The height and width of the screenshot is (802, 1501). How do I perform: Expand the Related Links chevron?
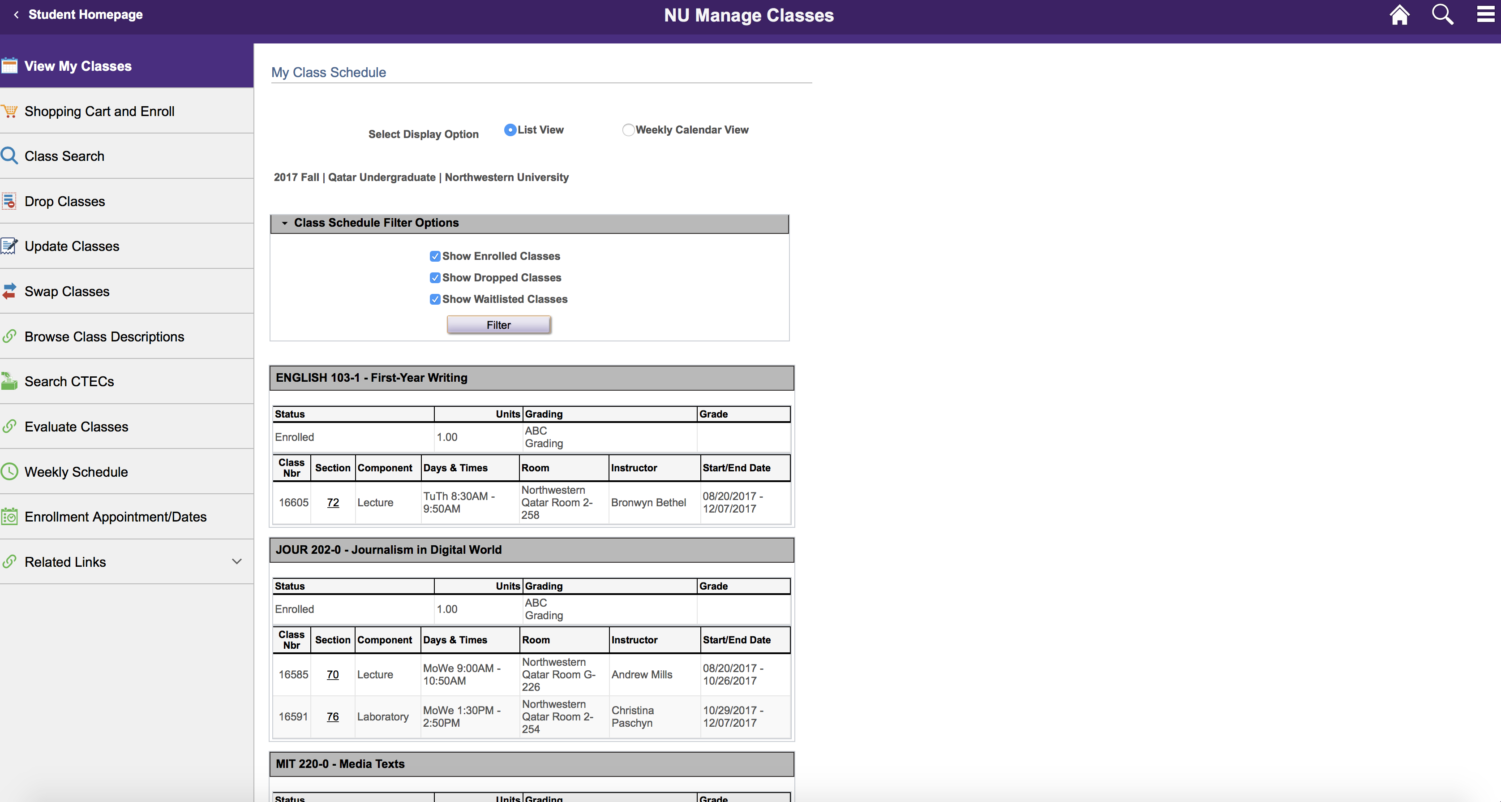236,562
